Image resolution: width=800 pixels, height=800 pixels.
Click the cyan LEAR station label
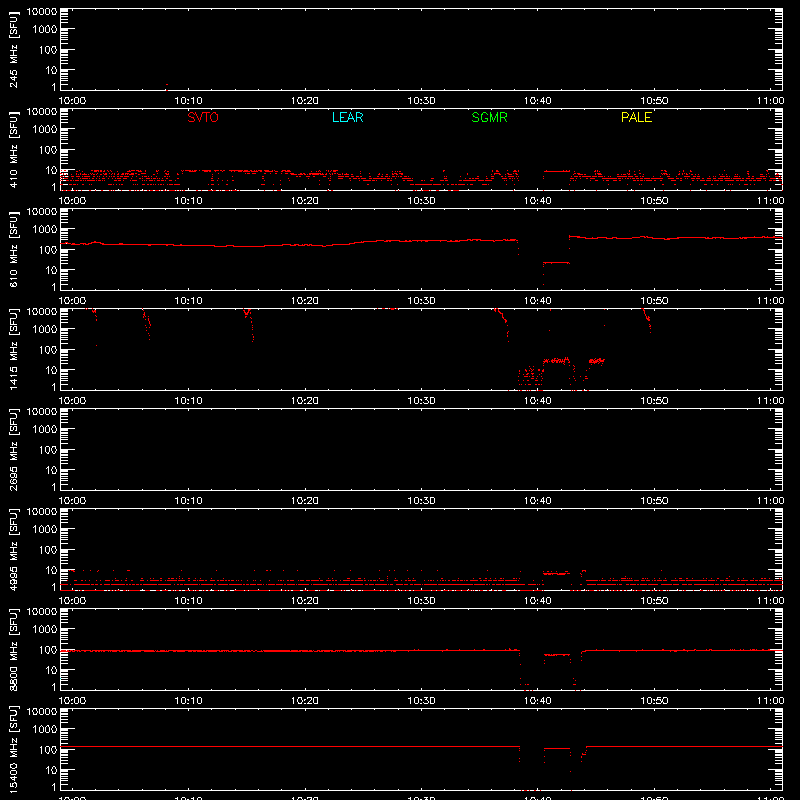(x=347, y=117)
